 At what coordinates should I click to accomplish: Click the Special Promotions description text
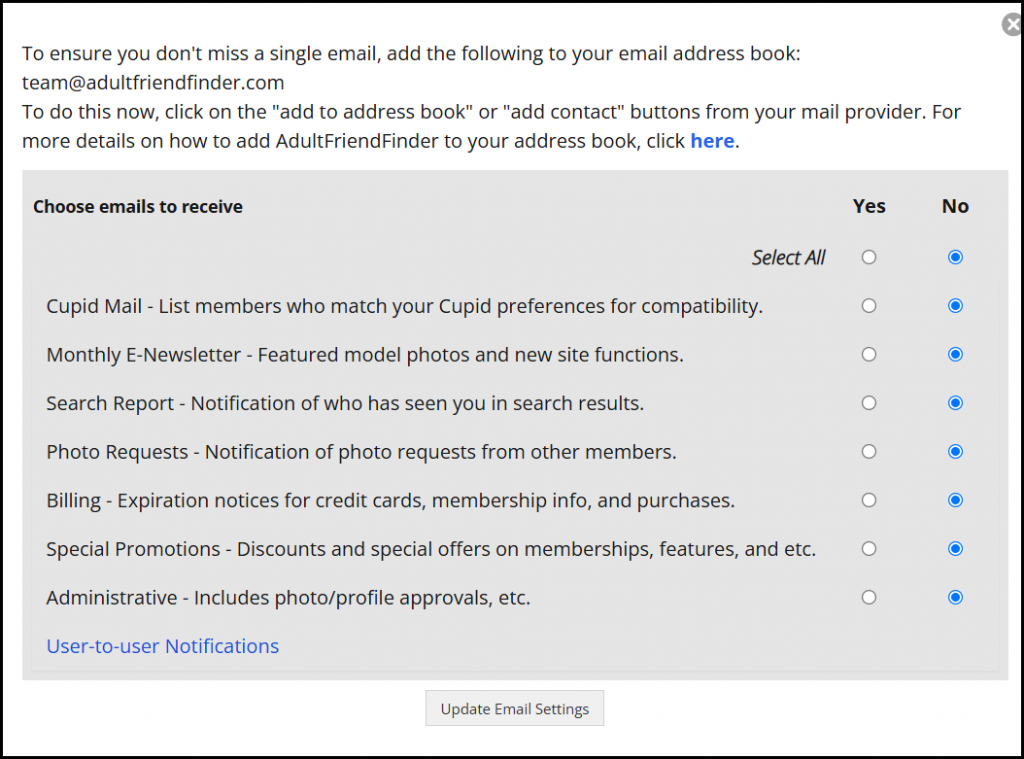point(431,549)
